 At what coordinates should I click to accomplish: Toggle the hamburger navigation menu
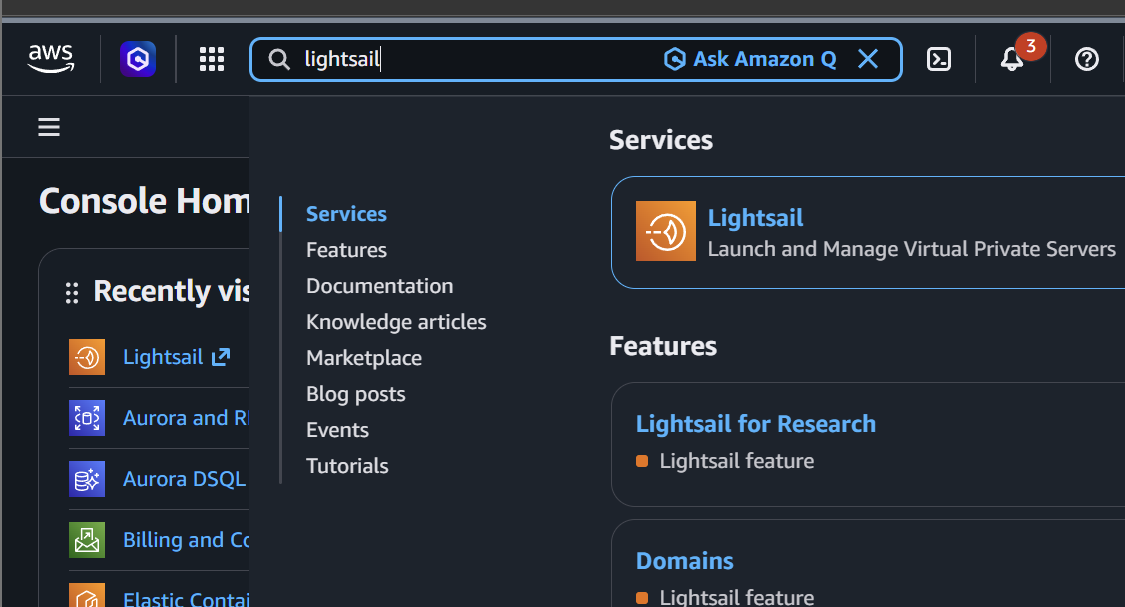[x=49, y=127]
